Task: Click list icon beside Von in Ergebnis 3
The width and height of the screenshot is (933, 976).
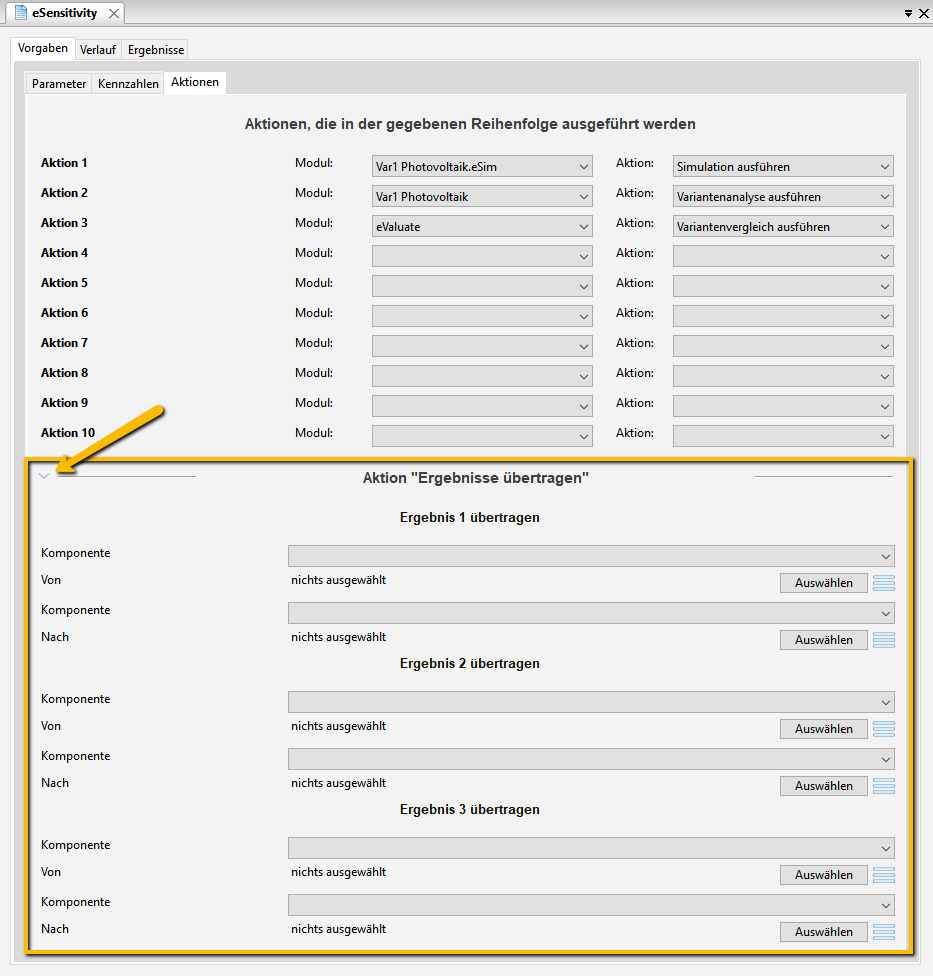Action: (884, 875)
